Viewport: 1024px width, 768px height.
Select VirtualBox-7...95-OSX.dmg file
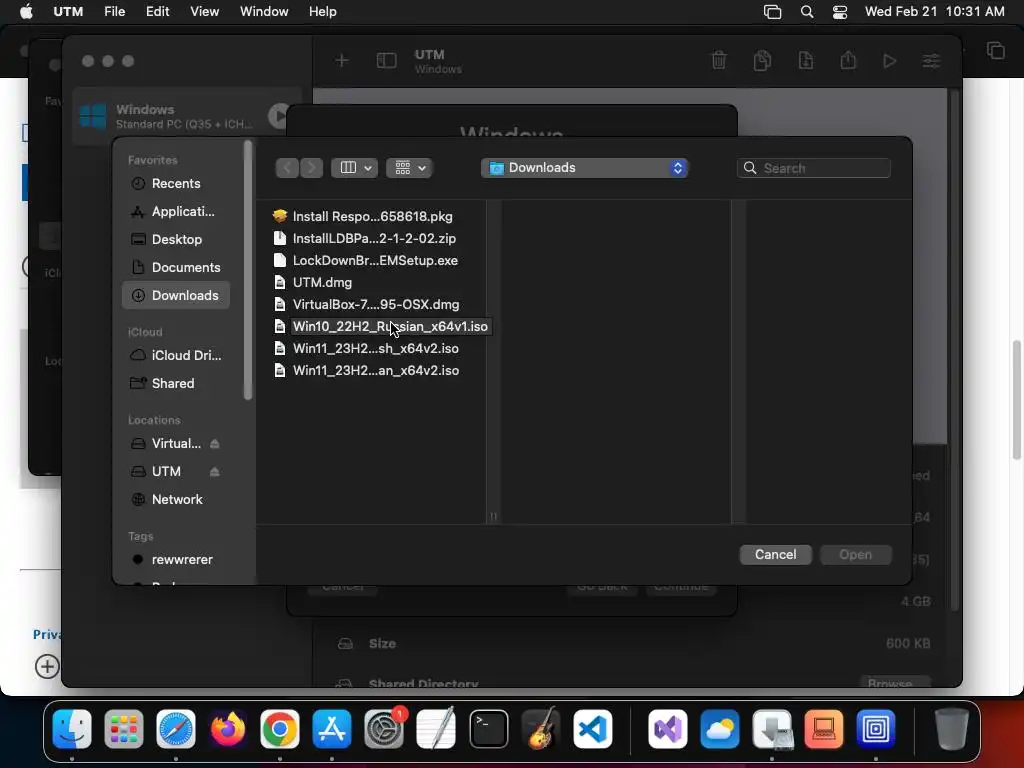376,305
